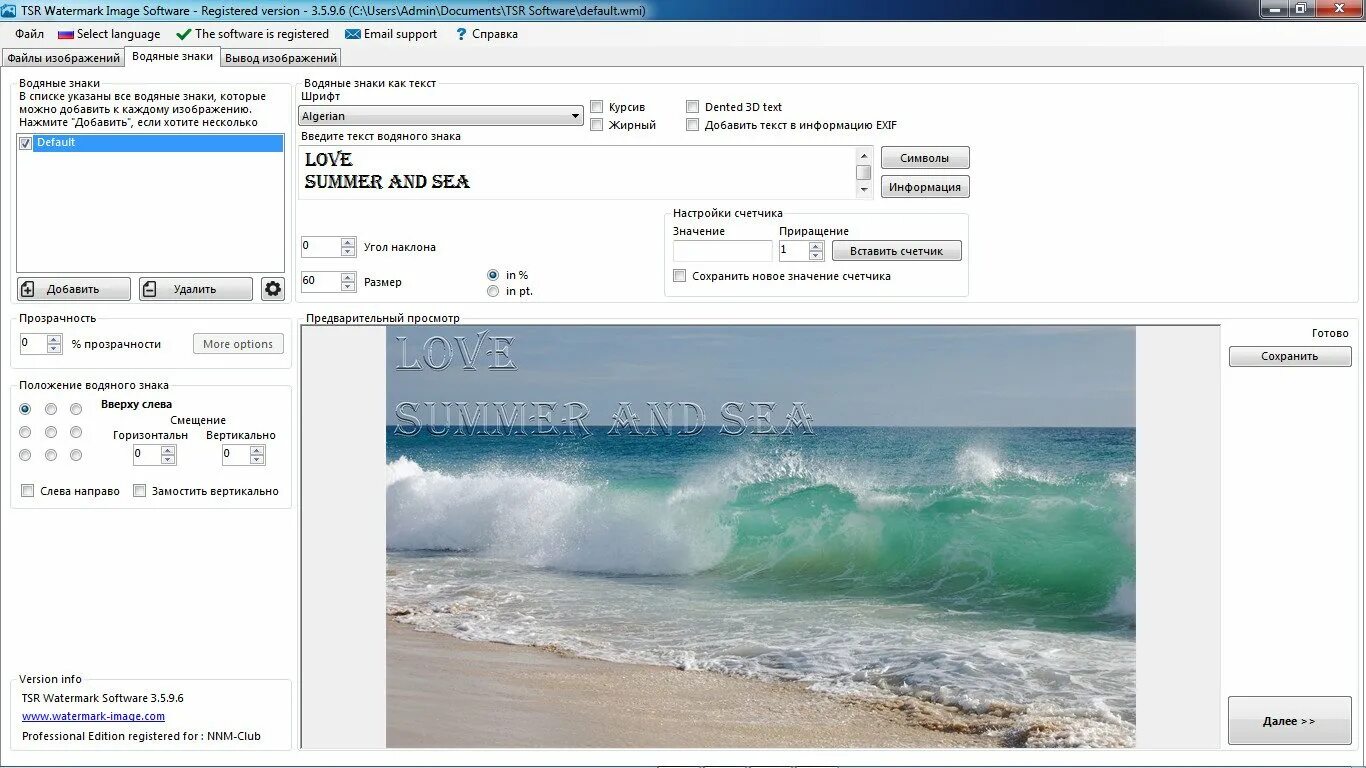Switch to Вывод изображений tab

pos(281,58)
